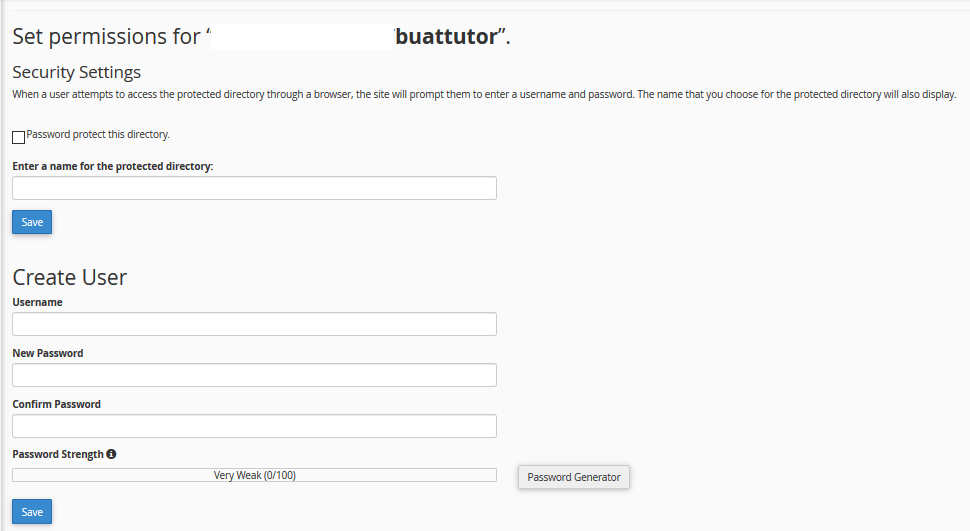The width and height of the screenshot is (970, 531).
Task: Focus the protected directory name field
Action: pyautogui.click(x=254, y=188)
